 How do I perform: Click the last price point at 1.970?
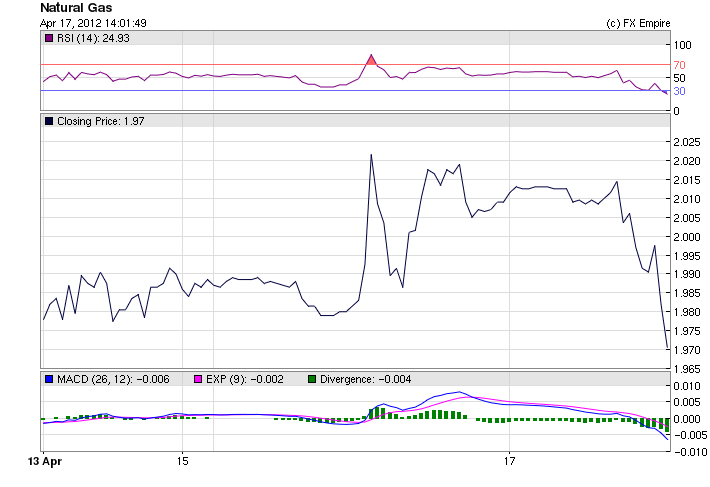click(x=667, y=348)
